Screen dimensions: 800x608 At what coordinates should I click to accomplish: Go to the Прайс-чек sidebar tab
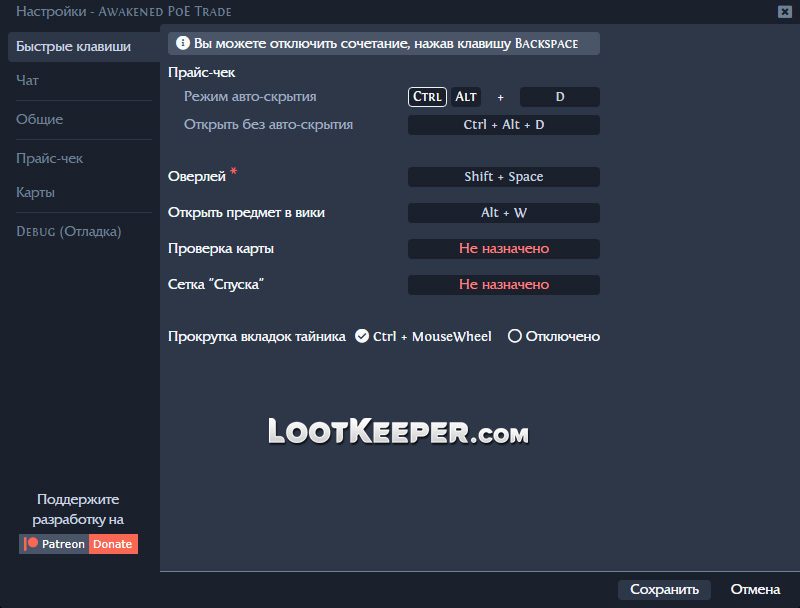49,159
